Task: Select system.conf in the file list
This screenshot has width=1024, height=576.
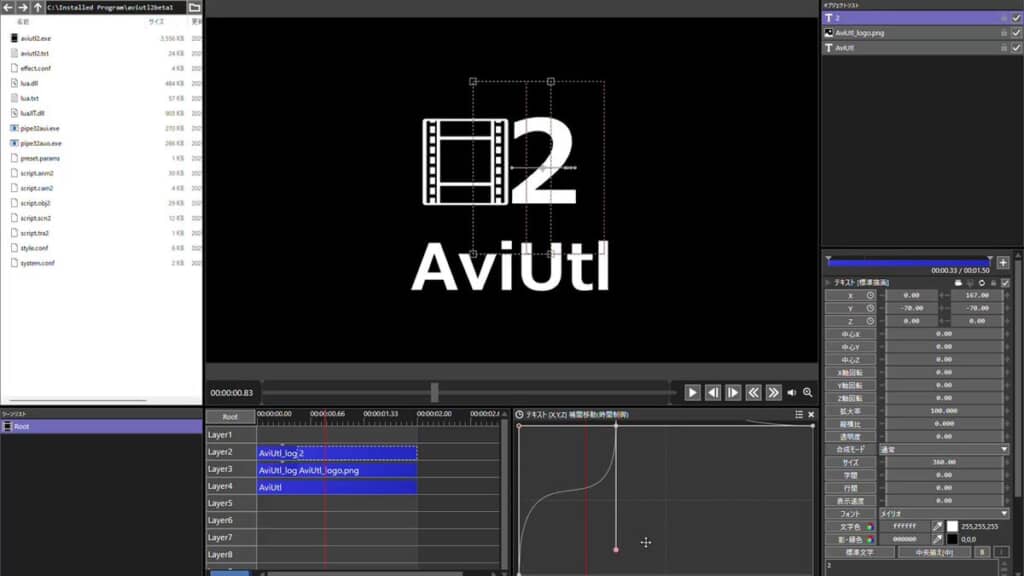Action: tap(37, 263)
